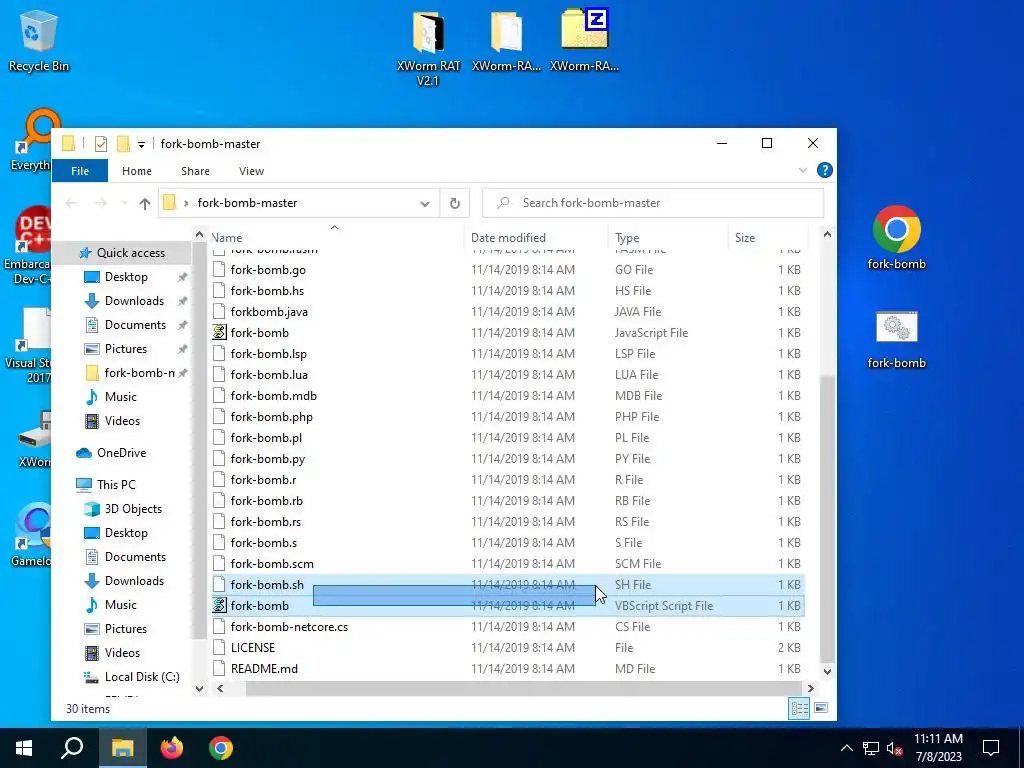Screen dimensions: 1024x768
Task: Select fork-bomb.py file
Action: (x=507, y=458)
